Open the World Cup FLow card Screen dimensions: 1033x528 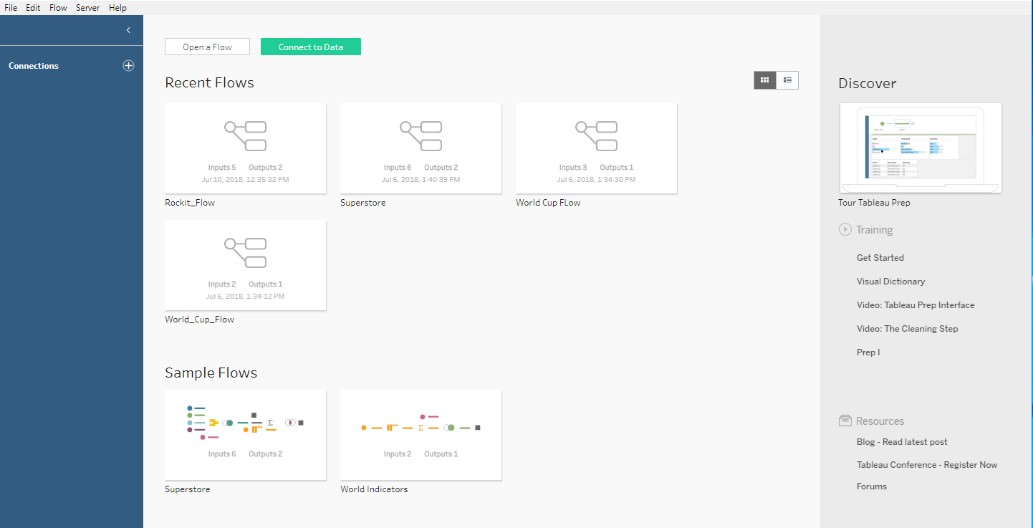[x=596, y=148]
